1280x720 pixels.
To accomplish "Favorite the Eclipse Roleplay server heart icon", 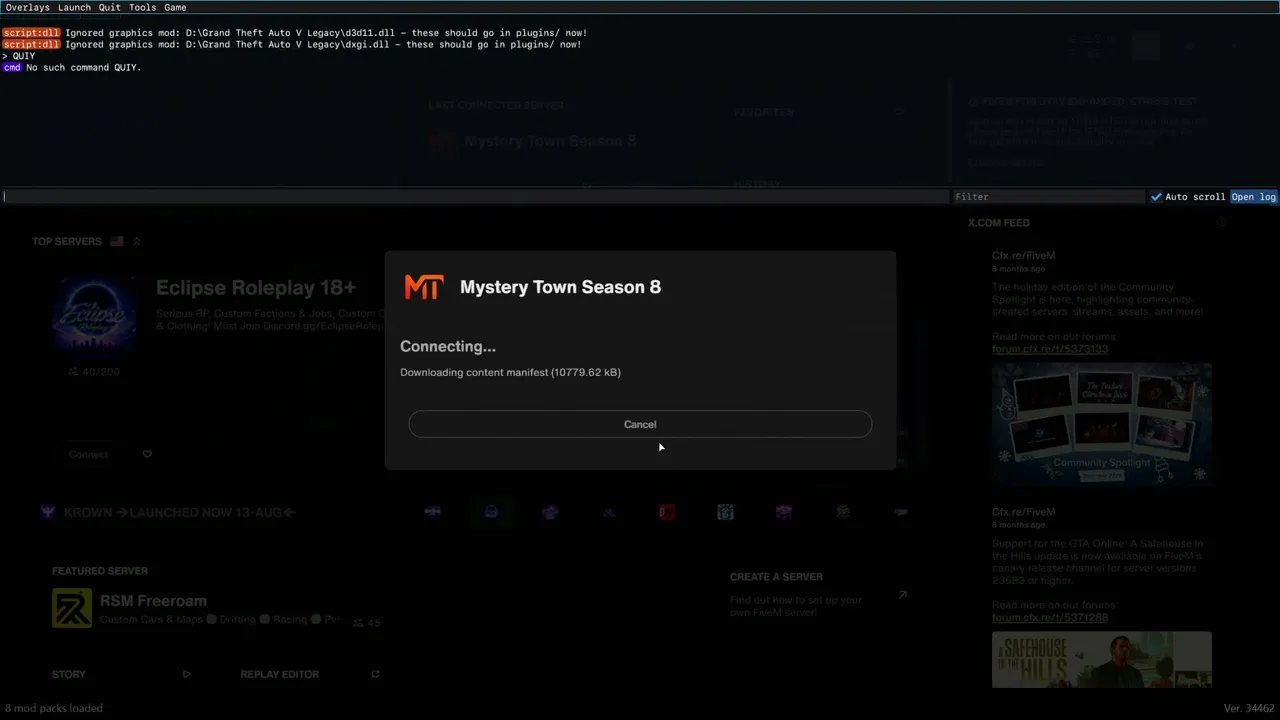I will pyautogui.click(x=147, y=454).
